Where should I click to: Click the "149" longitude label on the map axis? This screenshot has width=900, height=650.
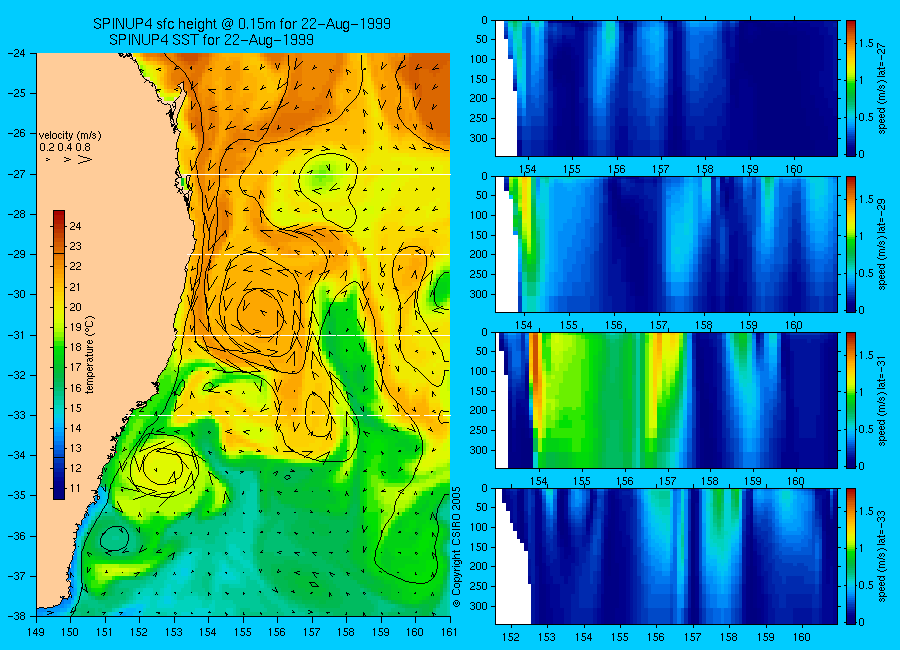pos(36,632)
